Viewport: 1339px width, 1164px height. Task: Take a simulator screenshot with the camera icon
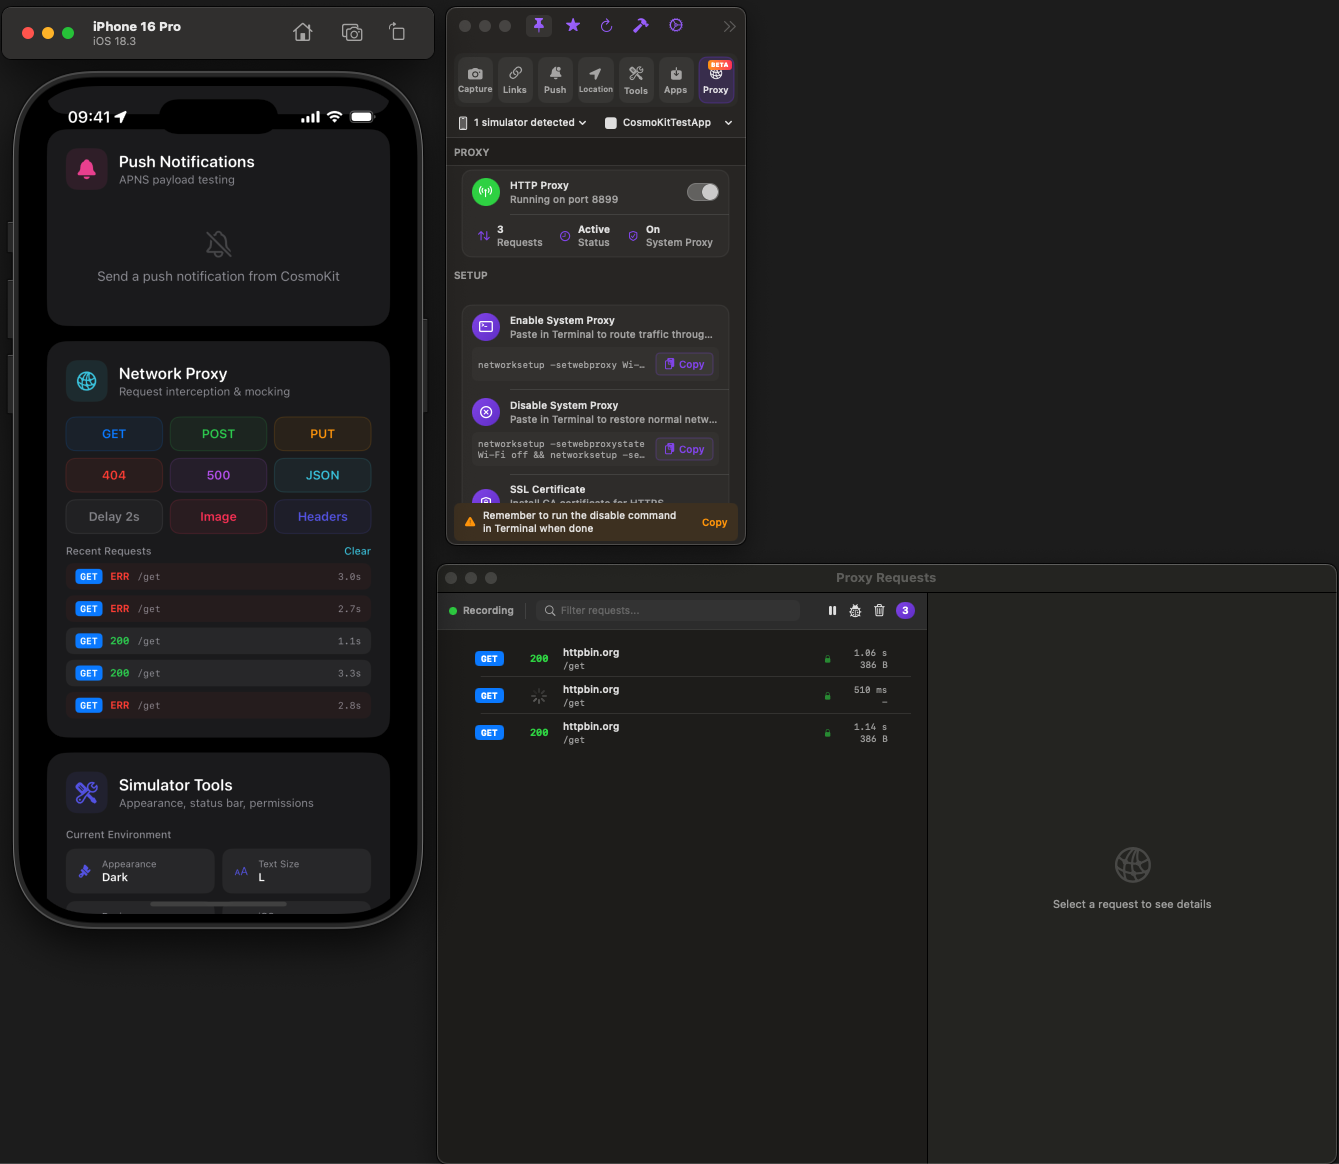pyautogui.click(x=352, y=32)
